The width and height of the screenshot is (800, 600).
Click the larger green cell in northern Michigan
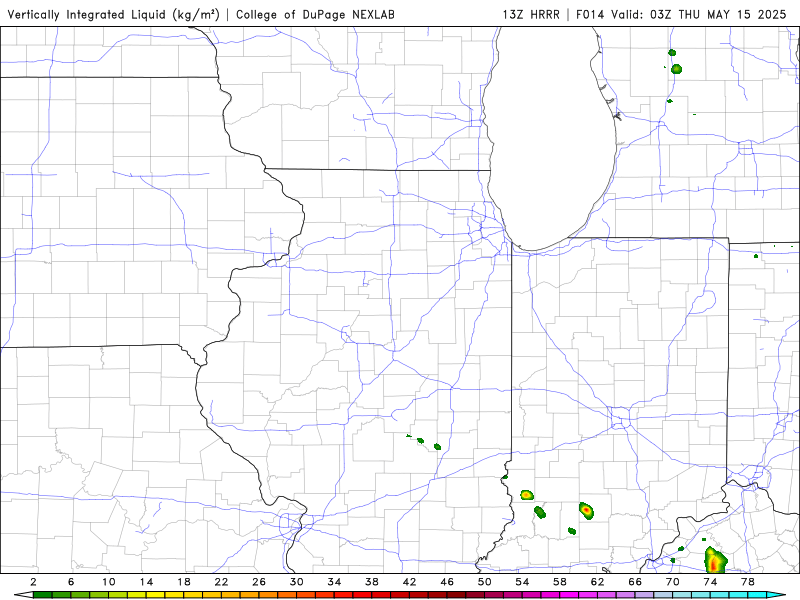click(677, 69)
